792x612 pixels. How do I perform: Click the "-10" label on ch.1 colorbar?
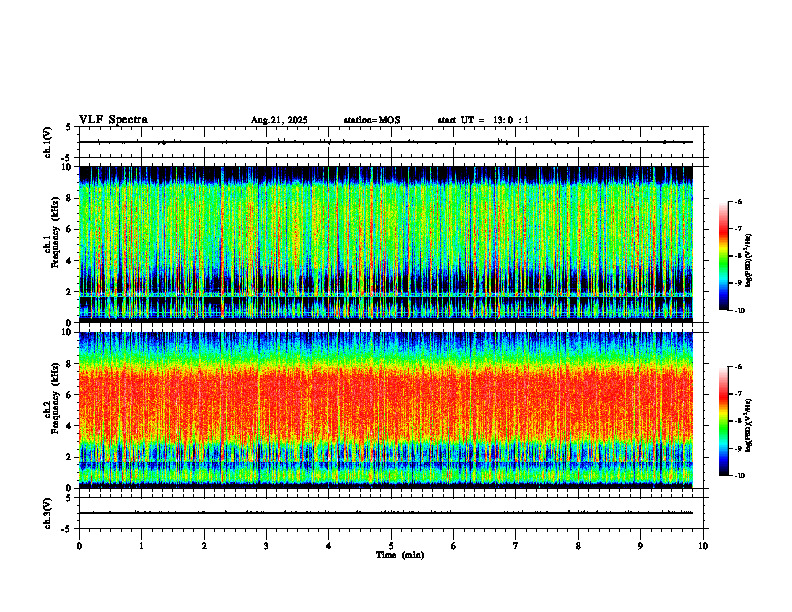(x=739, y=311)
